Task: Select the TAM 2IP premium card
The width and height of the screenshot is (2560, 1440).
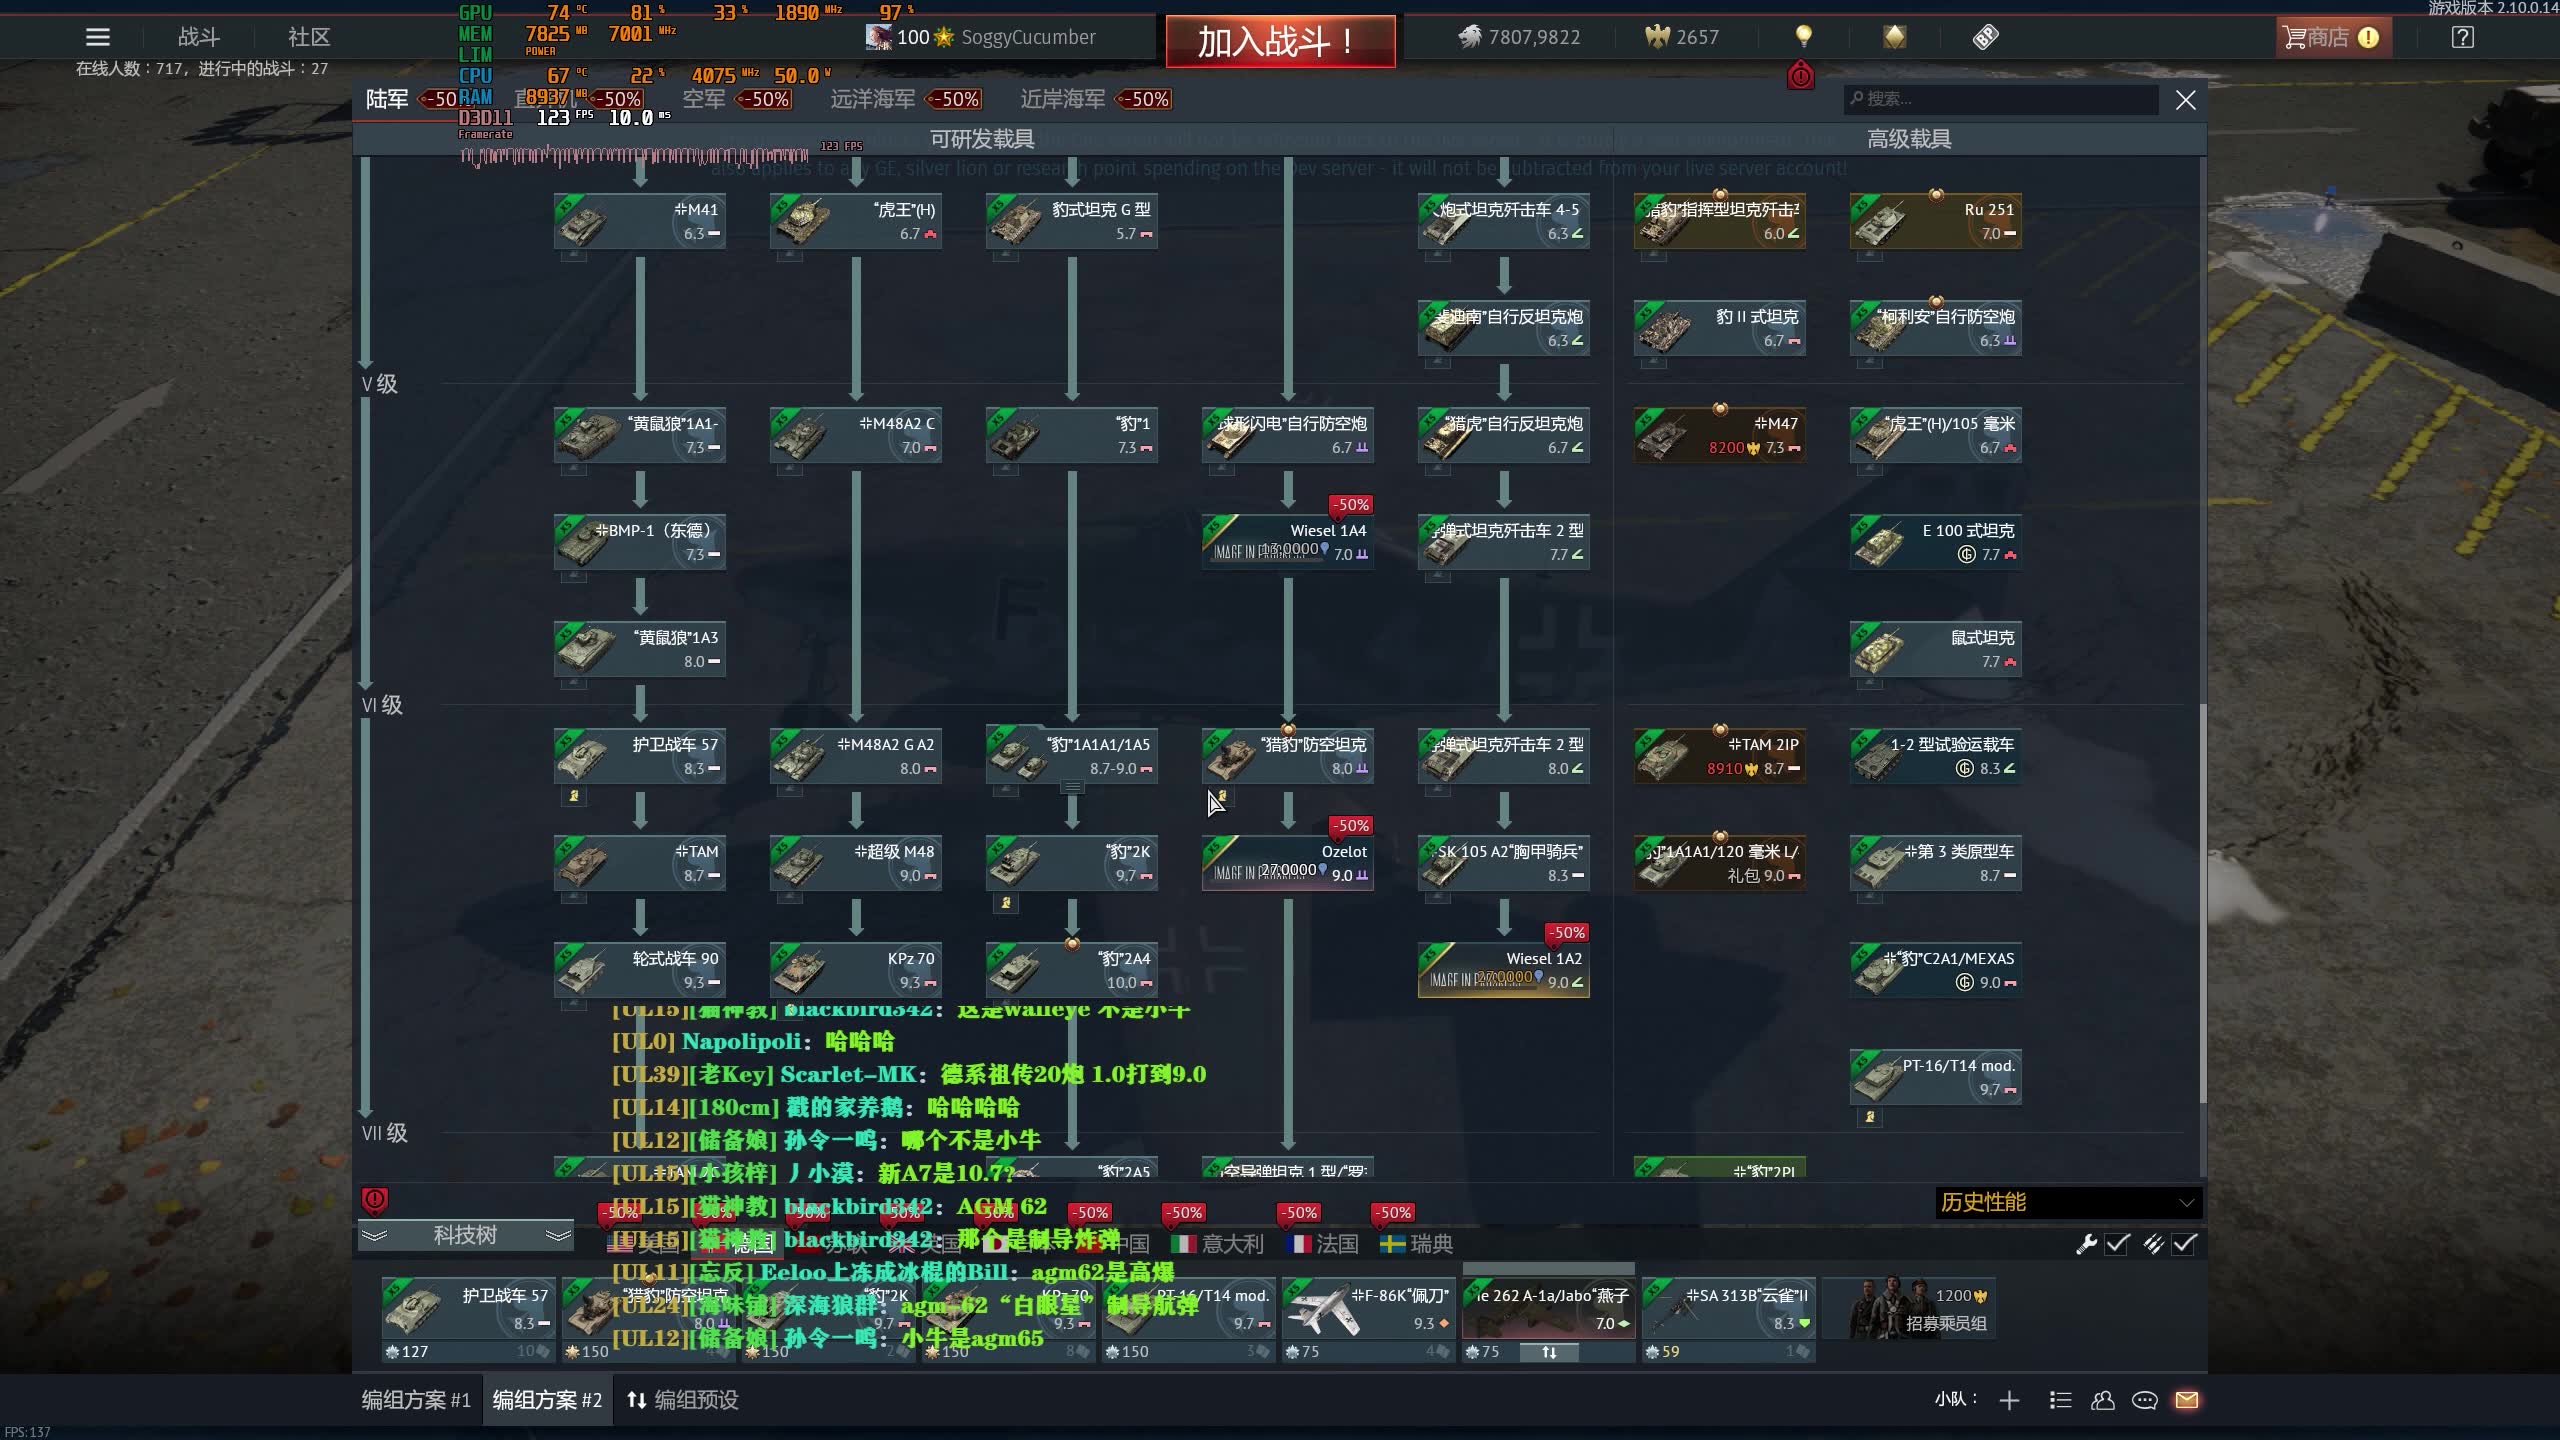Action: coord(1720,756)
